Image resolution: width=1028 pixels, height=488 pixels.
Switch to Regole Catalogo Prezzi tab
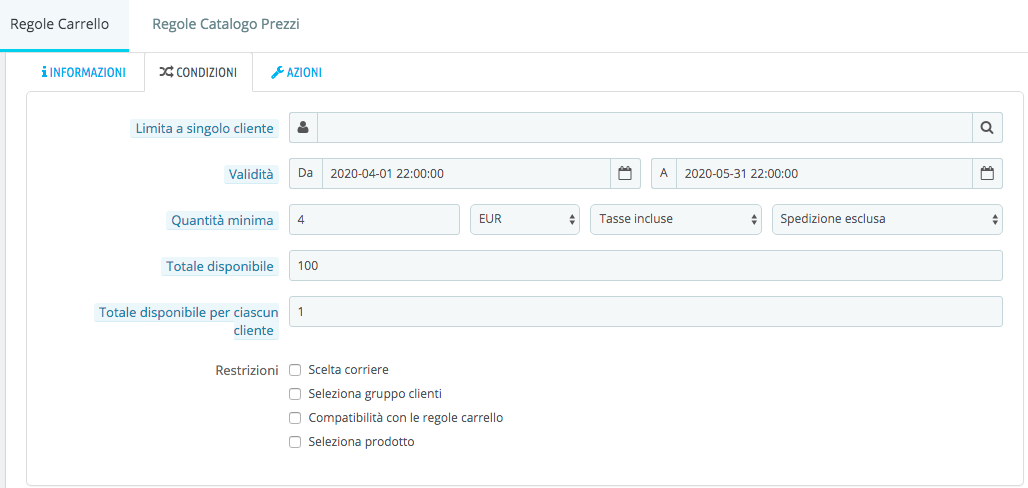[x=226, y=24]
